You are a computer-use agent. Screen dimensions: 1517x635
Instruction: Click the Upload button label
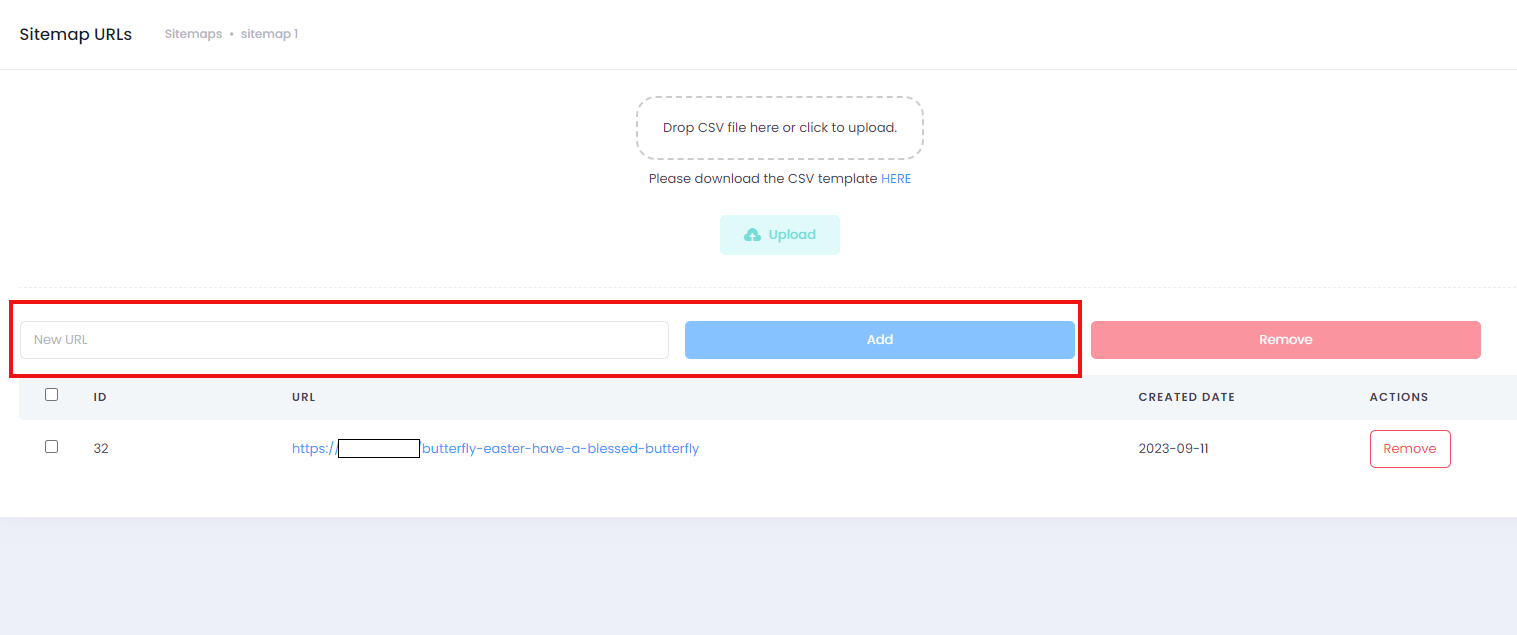tap(792, 235)
